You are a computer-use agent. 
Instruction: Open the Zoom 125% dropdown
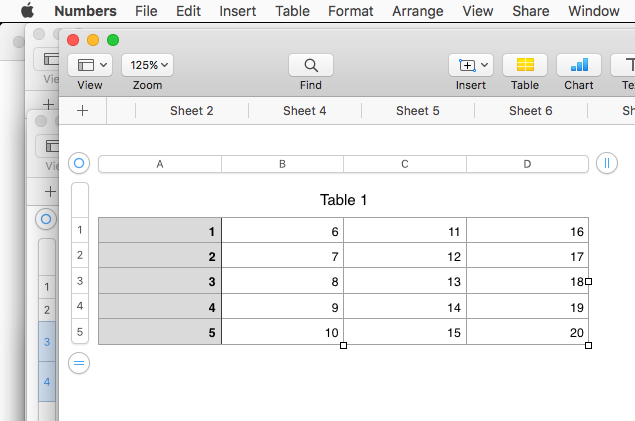(147, 65)
